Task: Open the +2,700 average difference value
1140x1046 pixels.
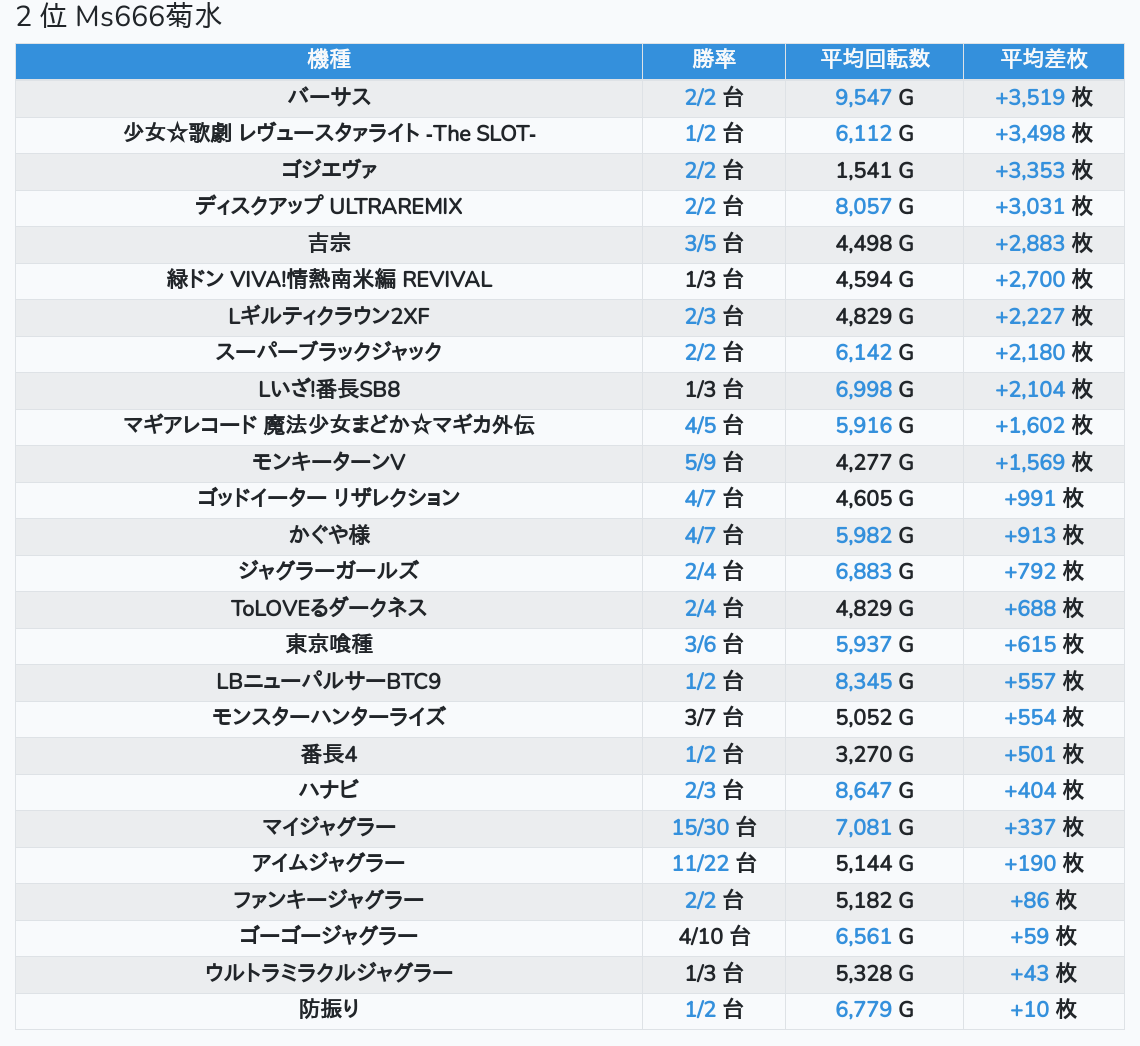Action: coord(1029,280)
